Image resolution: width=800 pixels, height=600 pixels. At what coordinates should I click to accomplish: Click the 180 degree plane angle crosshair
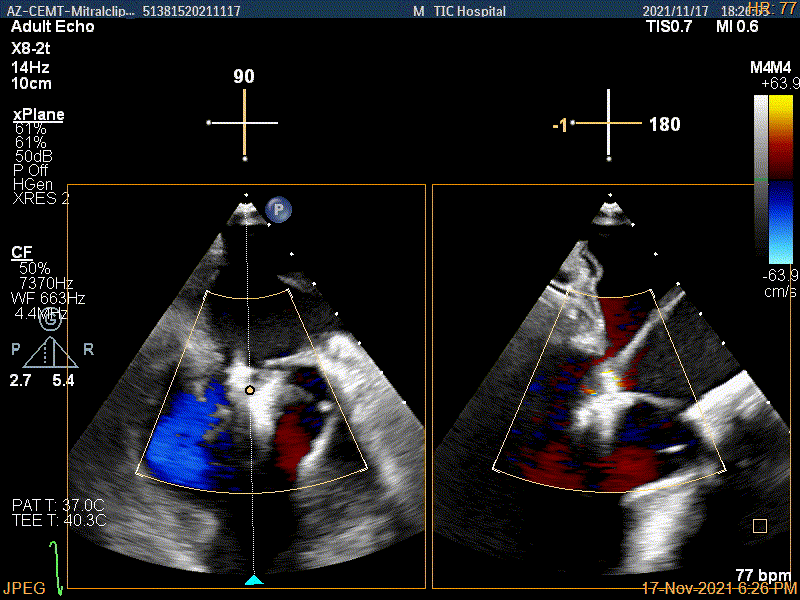pyautogui.click(x=608, y=123)
